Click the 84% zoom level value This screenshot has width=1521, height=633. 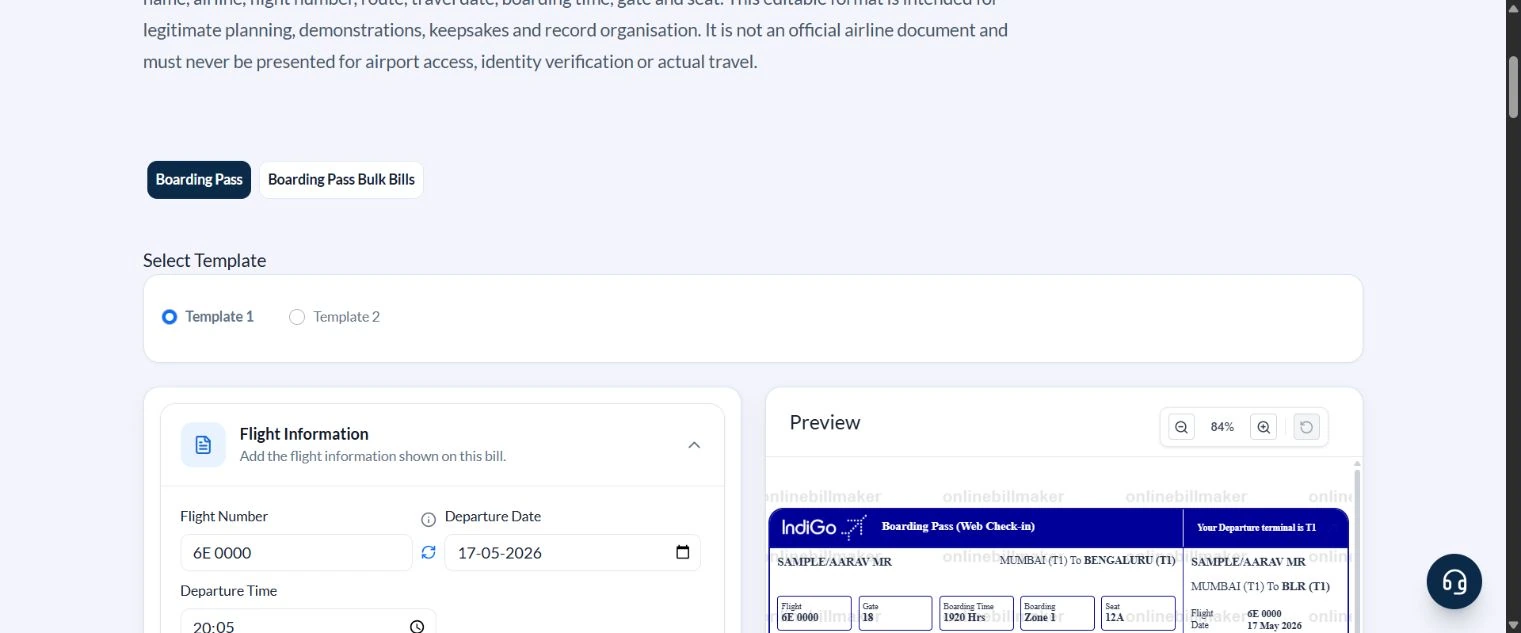(x=1222, y=427)
